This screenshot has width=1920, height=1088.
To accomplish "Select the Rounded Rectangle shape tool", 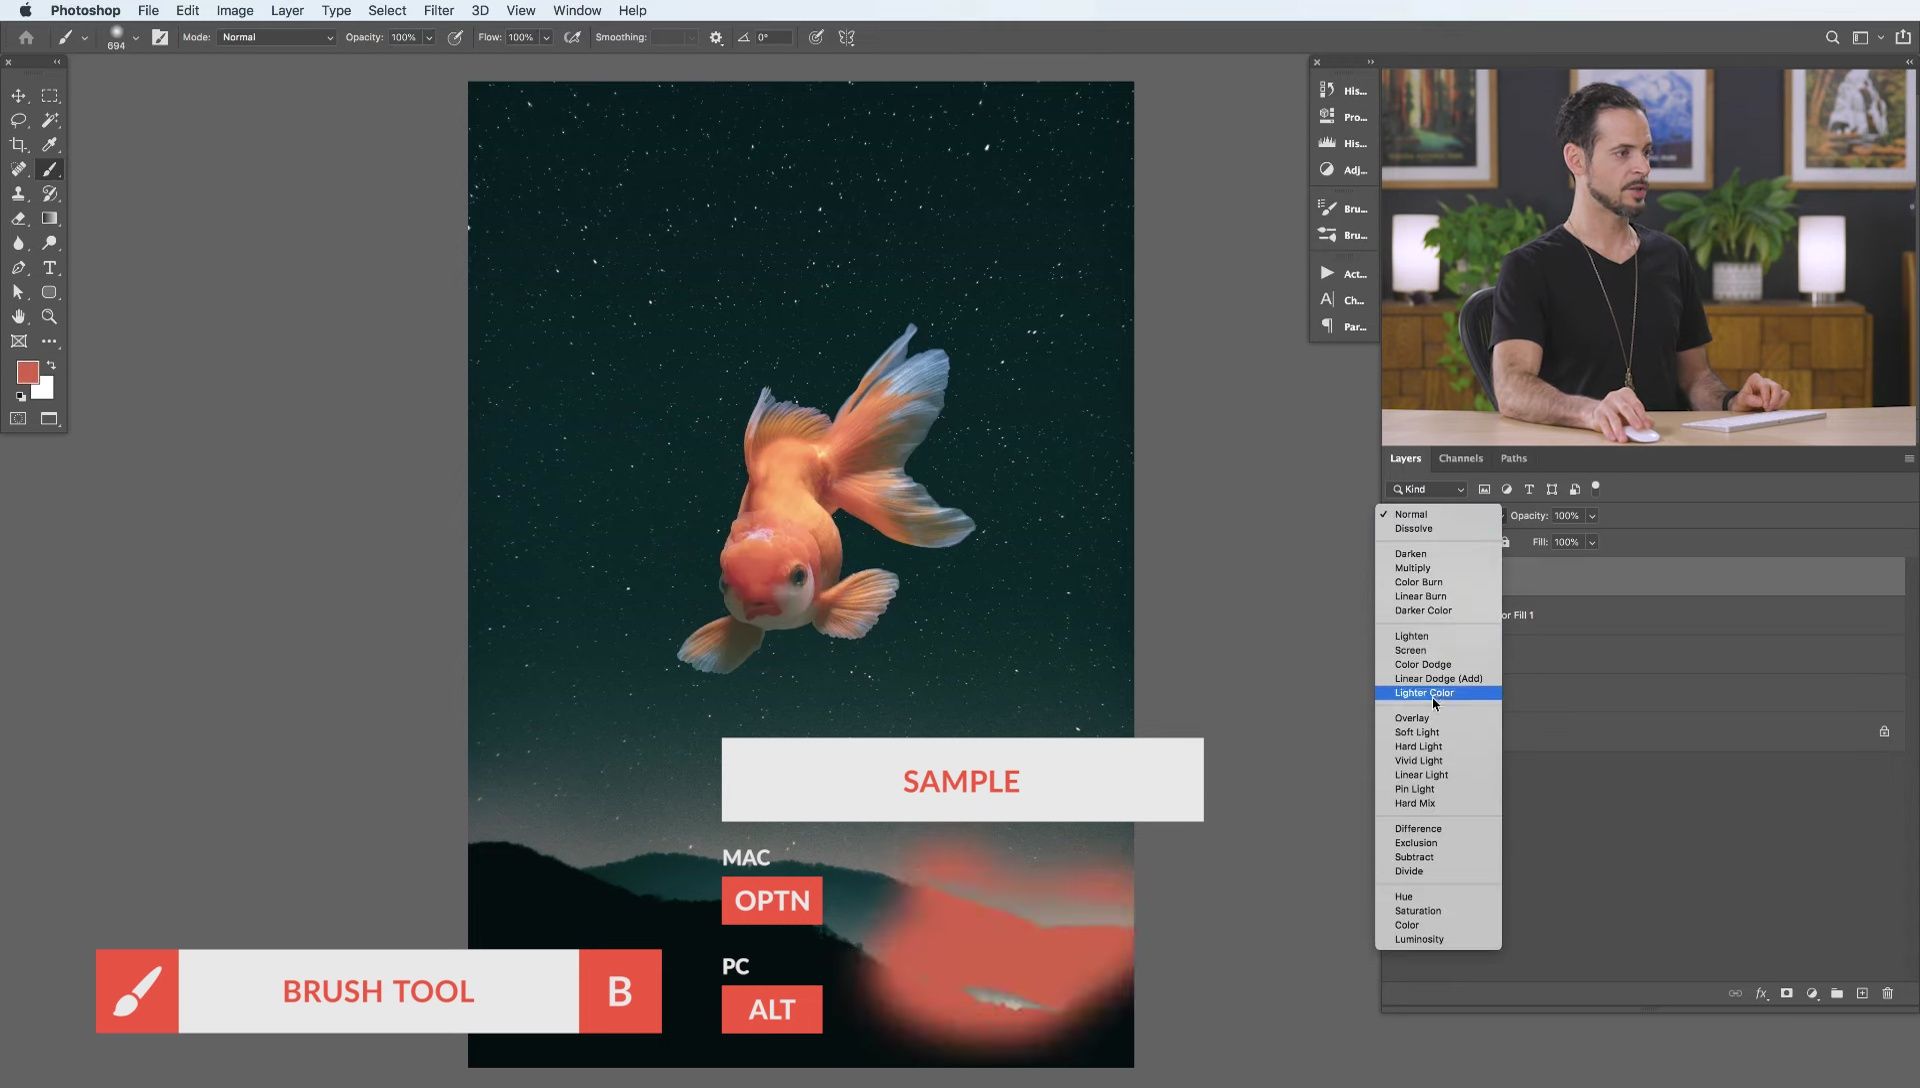I will pos(49,292).
